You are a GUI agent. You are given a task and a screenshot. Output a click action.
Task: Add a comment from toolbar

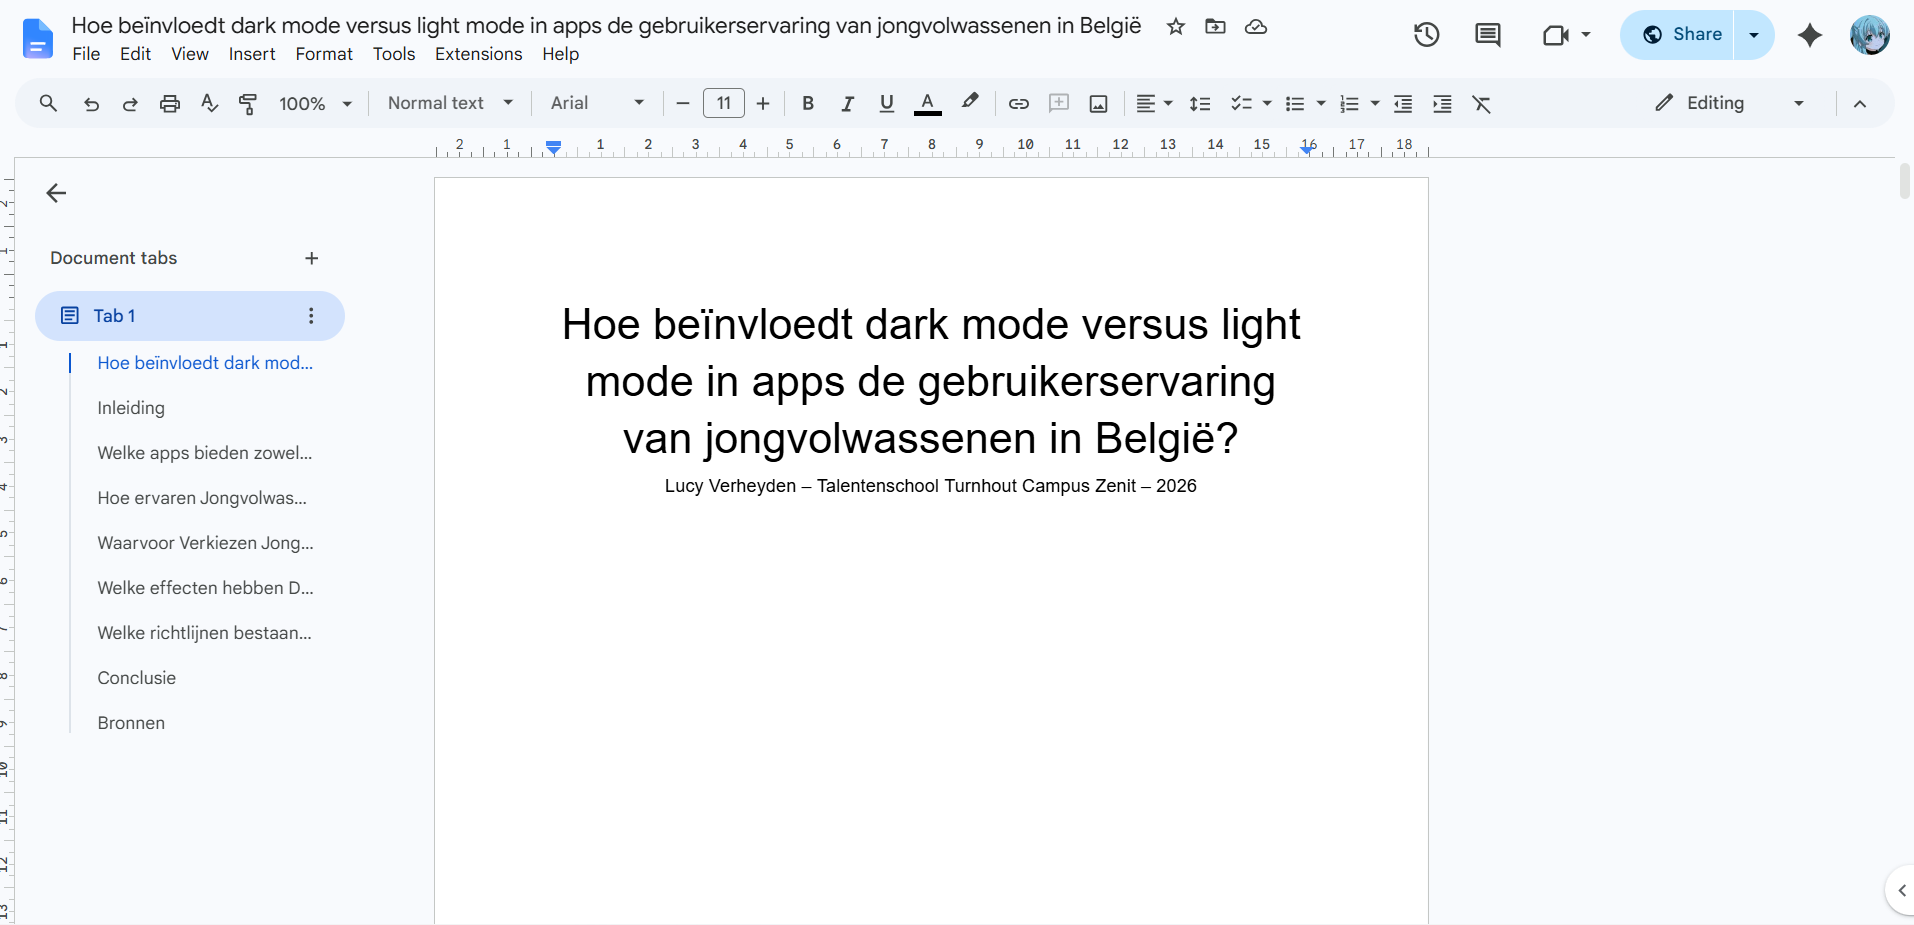coord(1059,103)
